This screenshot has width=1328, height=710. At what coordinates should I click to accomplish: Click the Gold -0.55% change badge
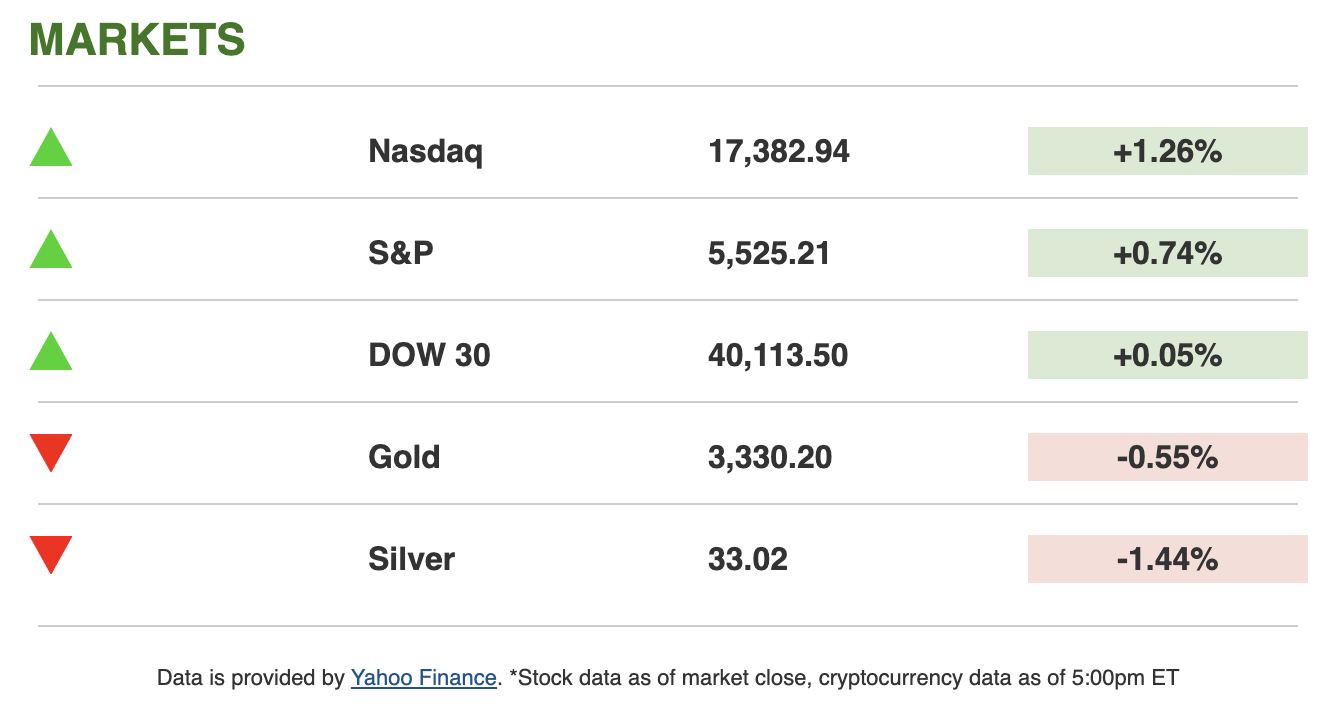pyautogui.click(x=1167, y=458)
